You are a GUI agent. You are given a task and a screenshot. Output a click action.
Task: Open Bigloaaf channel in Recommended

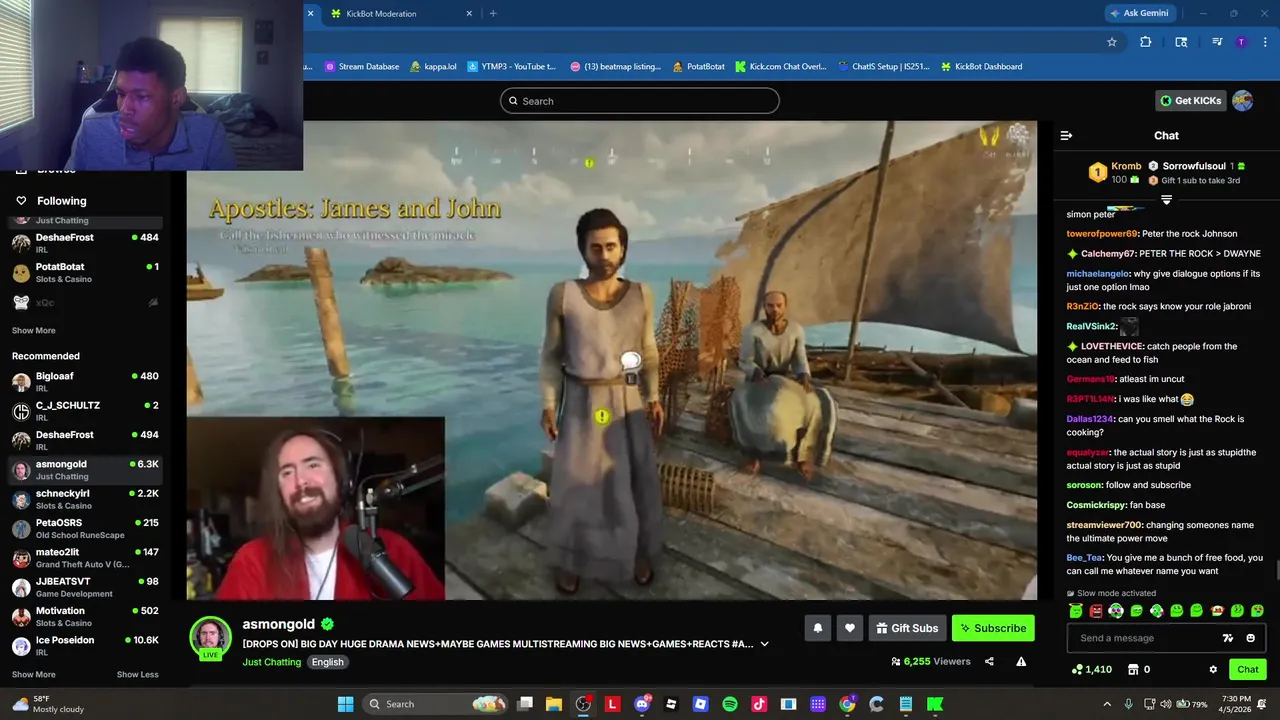(x=85, y=382)
